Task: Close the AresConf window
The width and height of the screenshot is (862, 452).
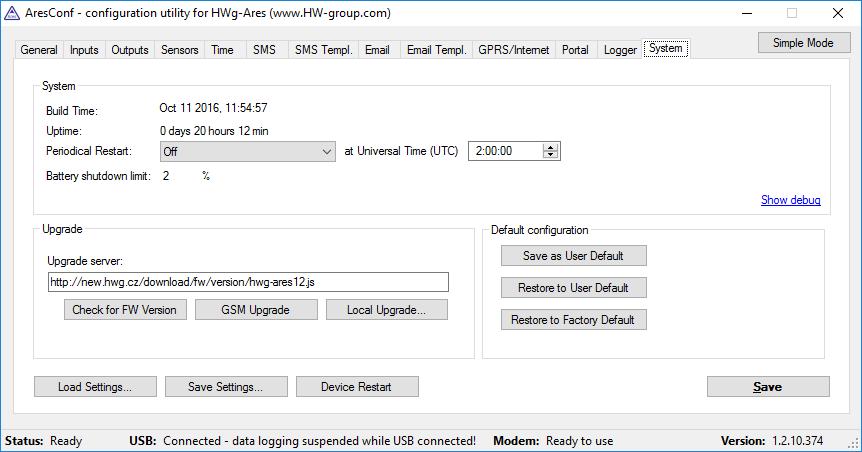Action: pos(838,13)
